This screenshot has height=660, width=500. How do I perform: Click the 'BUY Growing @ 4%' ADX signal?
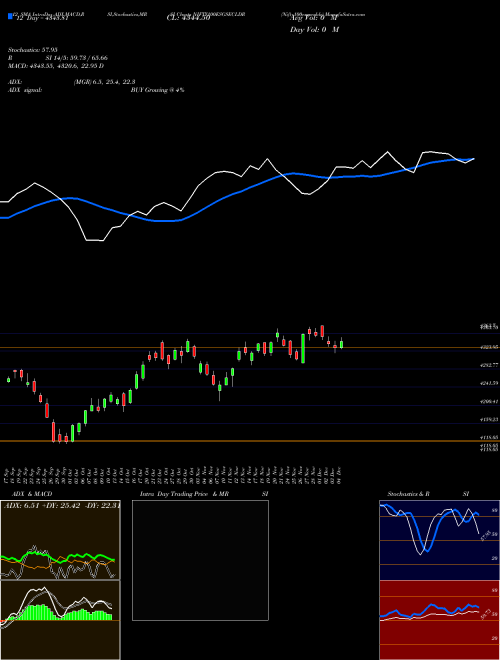157,90
